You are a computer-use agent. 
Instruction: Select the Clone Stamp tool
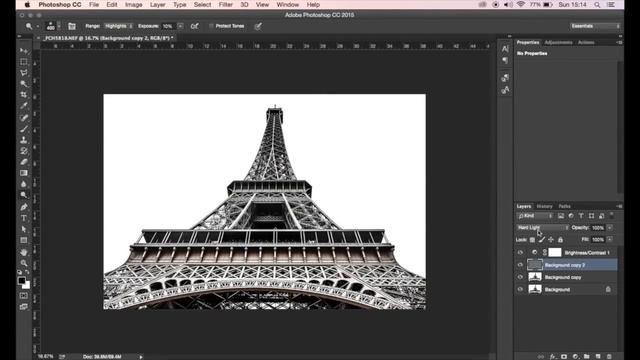click(x=24, y=140)
